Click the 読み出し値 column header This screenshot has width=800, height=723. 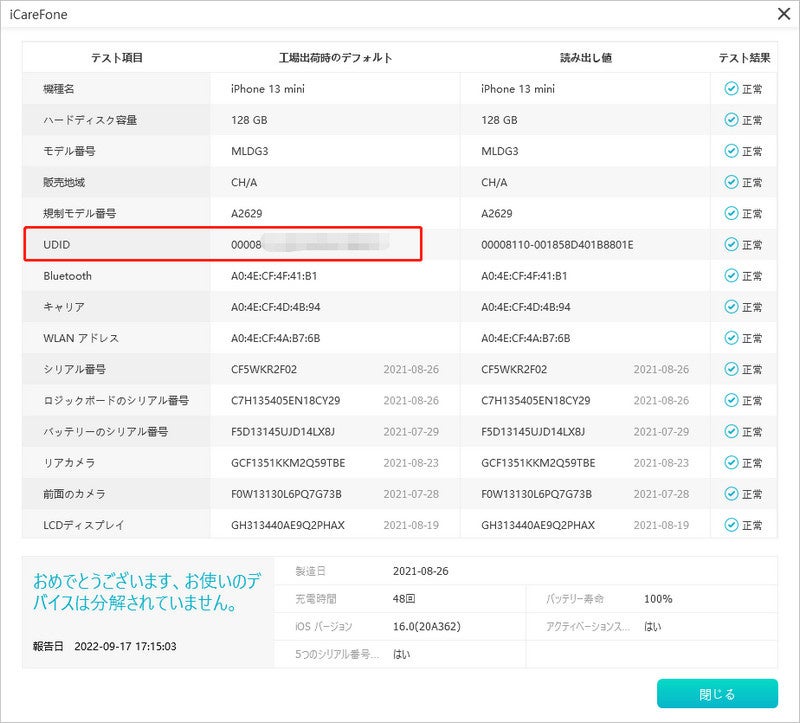(x=586, y=58)
